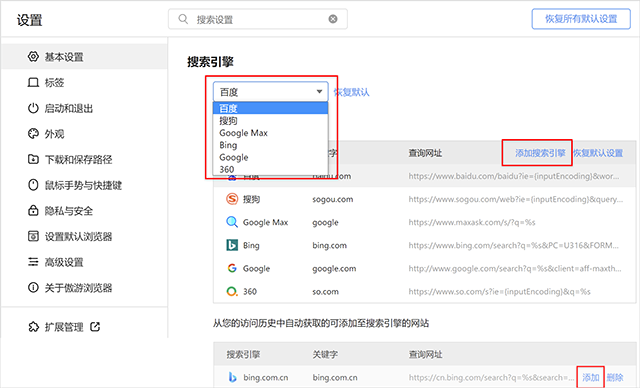Click the 搜狗 logo icon in the table
The width and height of the screenshot is (640, 388).
(x=232, y=199)
